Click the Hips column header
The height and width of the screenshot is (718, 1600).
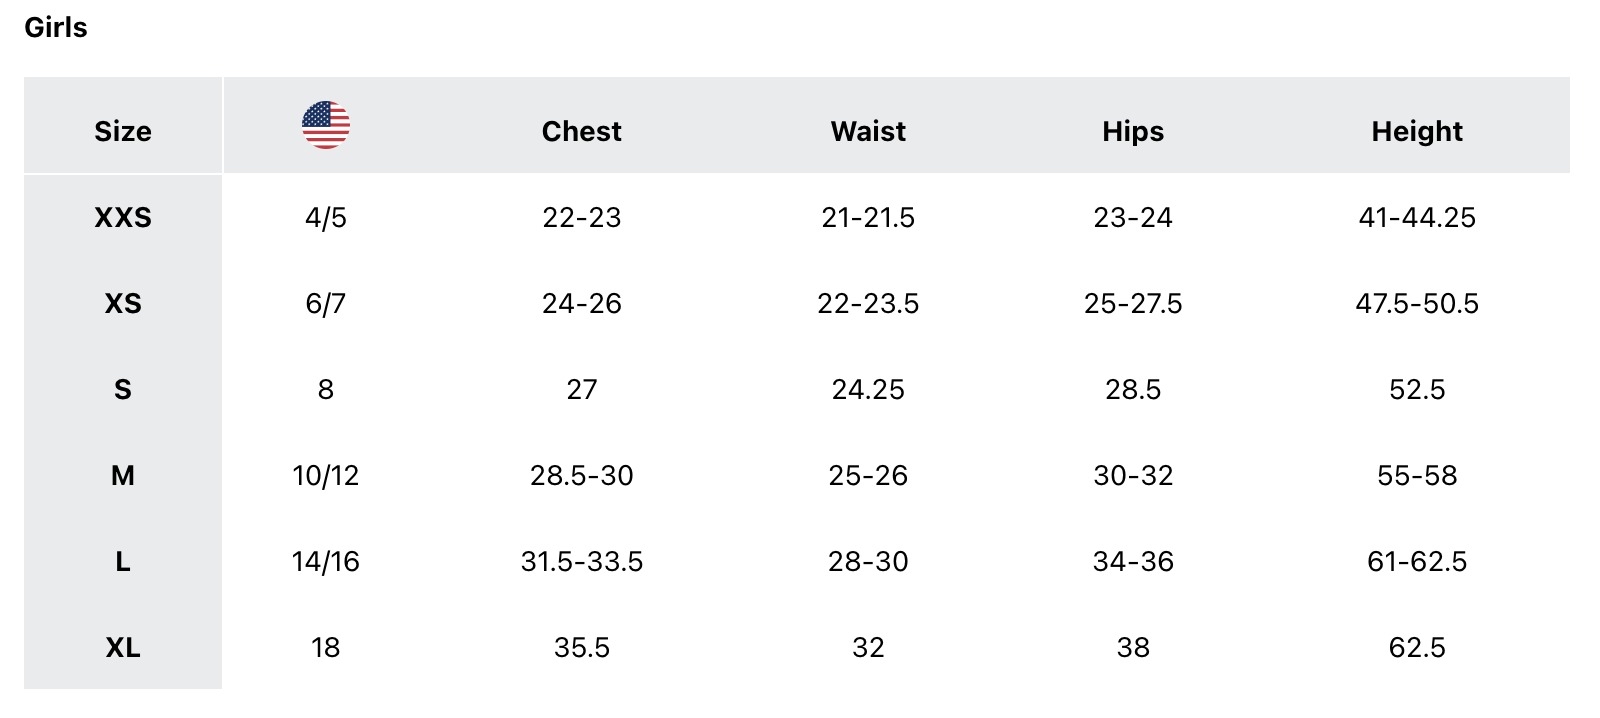(1133, 131)
